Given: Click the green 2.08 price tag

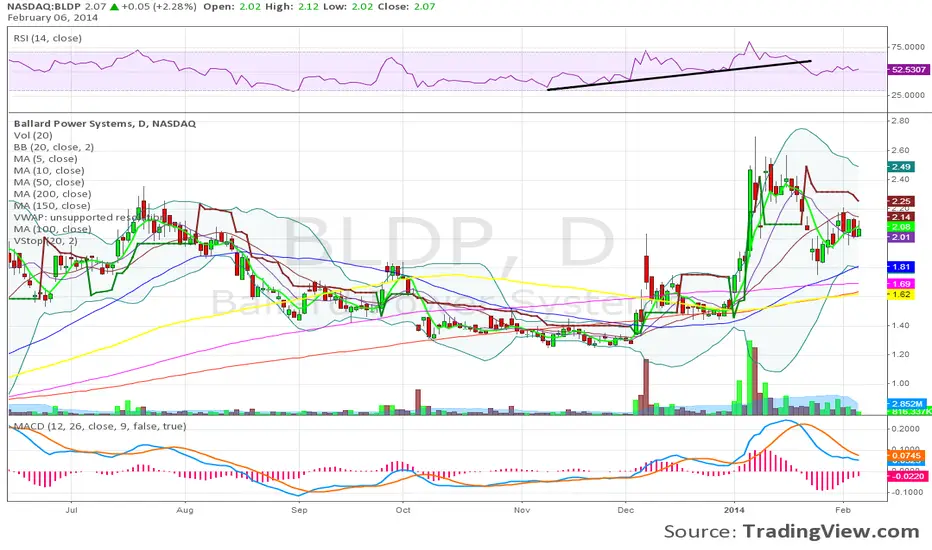Looking at the screenshot, I should [901, 227].
